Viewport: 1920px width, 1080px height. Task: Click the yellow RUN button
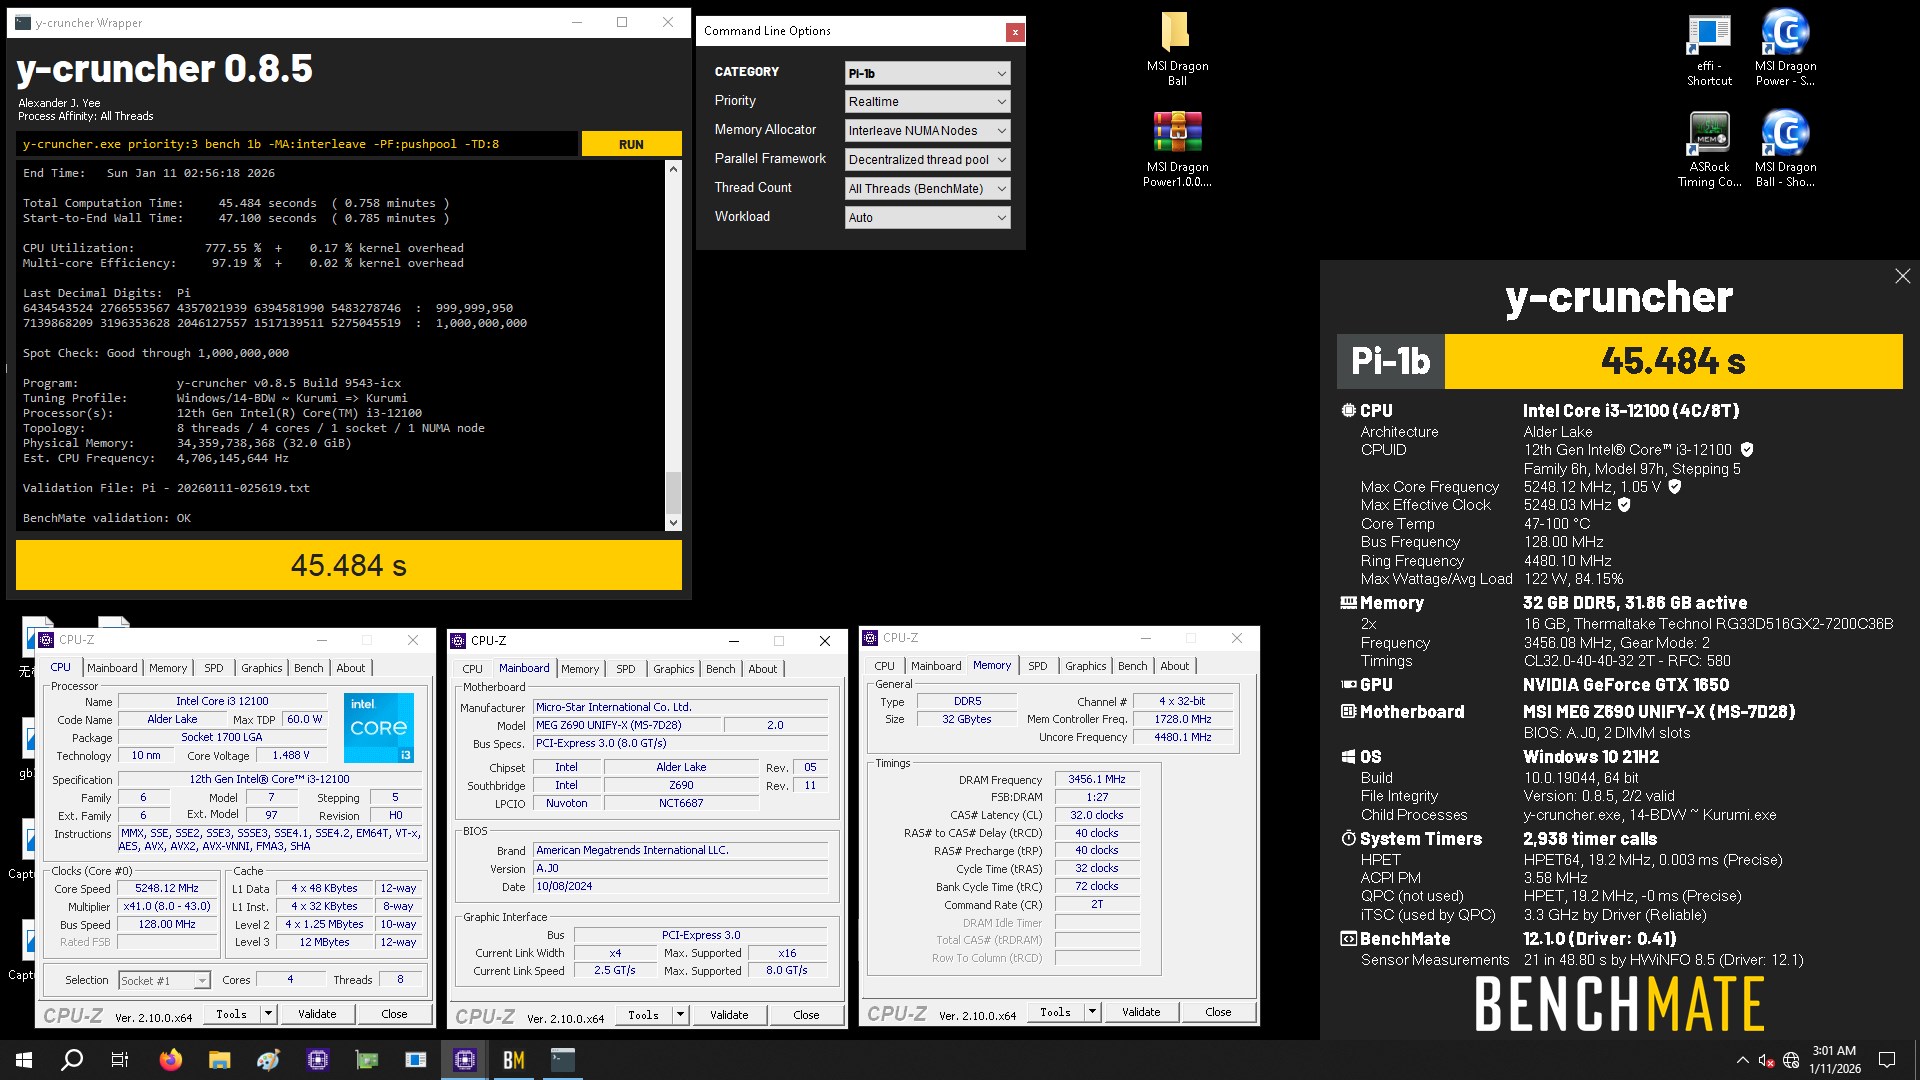coord(631,144)
